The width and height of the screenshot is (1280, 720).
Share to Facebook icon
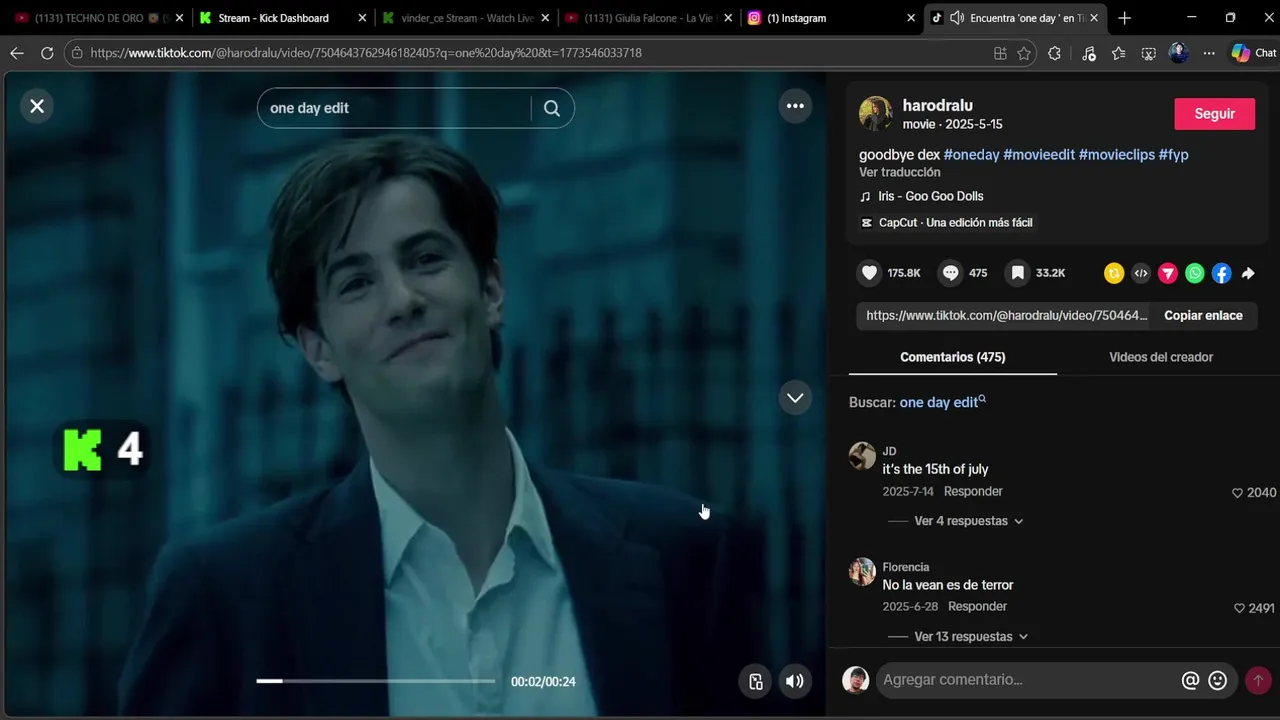[1222, 273]
